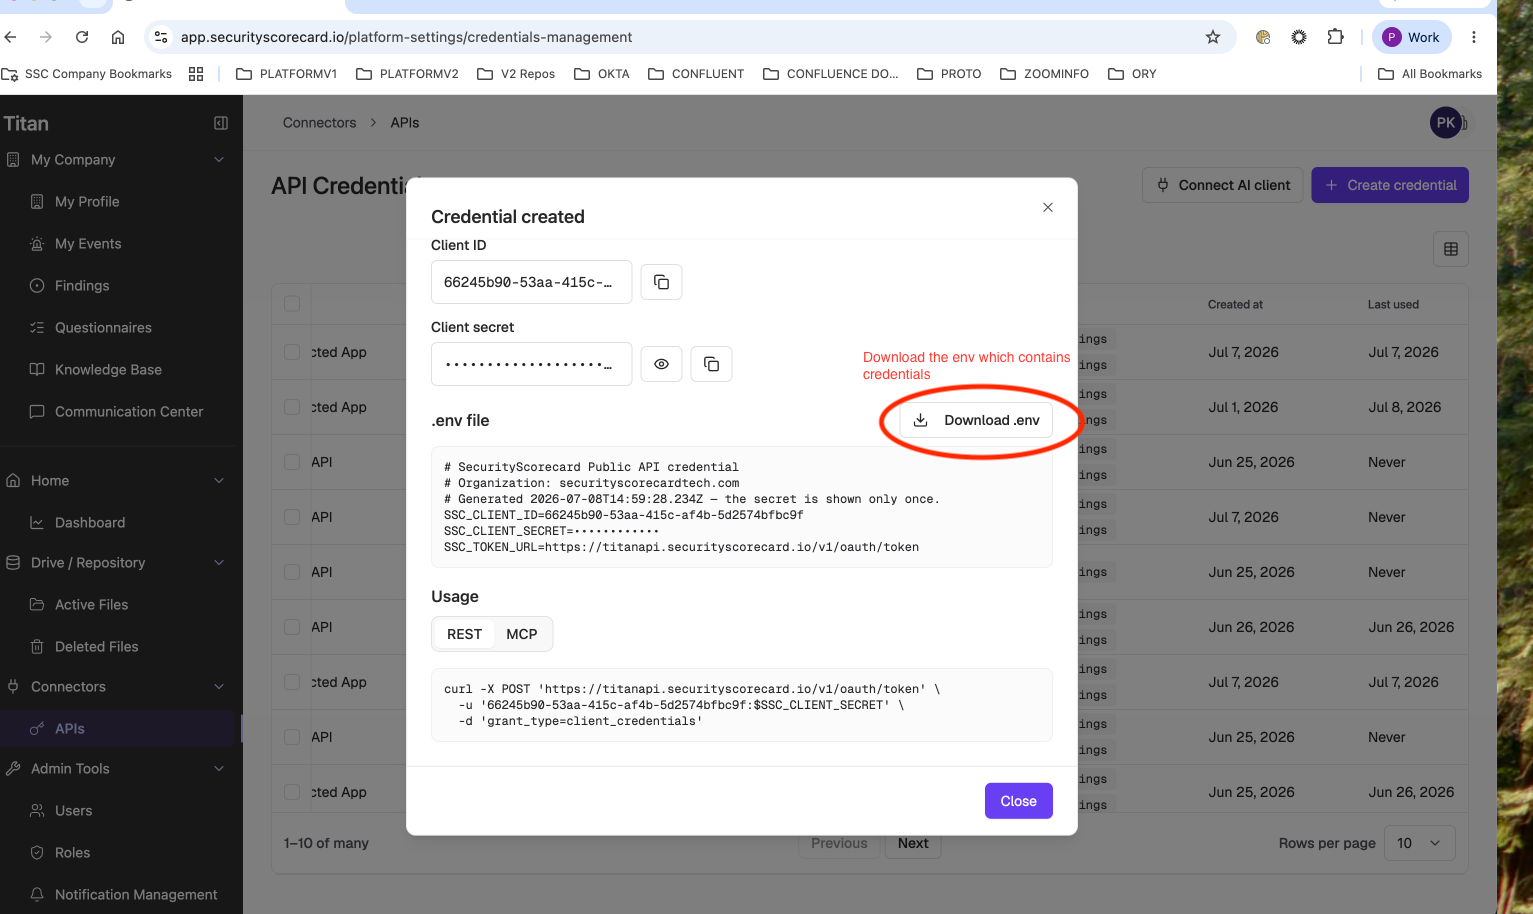
Task: Open the SSC Company Bookmarks folder
Action: click(87, 74)
